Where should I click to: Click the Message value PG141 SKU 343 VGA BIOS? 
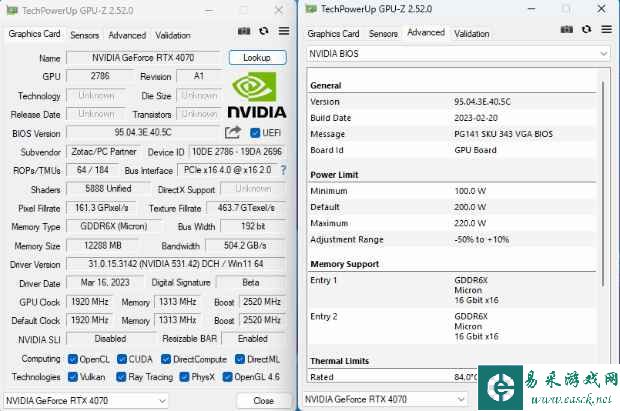503,134
